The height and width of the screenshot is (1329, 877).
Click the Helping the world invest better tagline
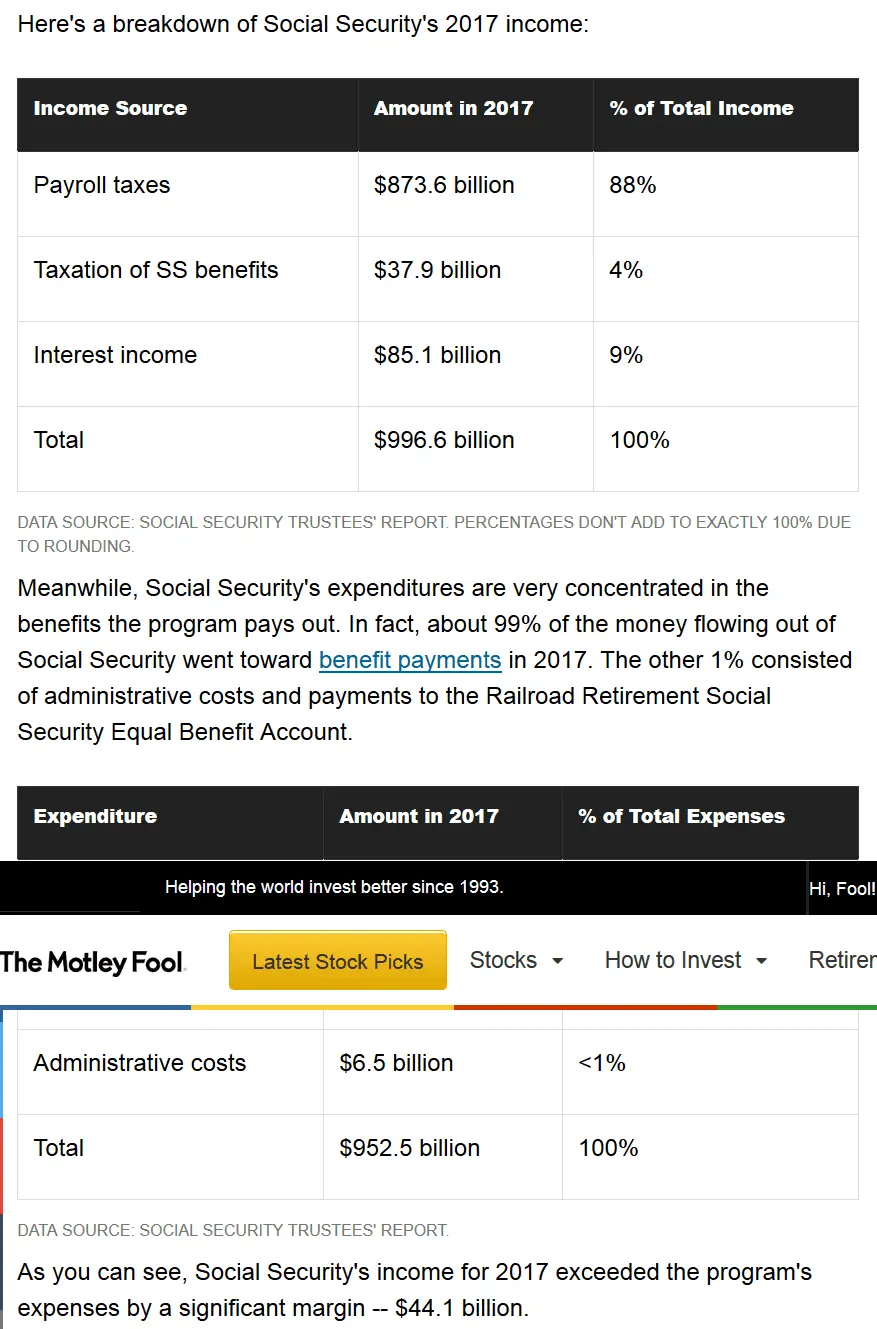pyautogui.click(x=334, y=887)
